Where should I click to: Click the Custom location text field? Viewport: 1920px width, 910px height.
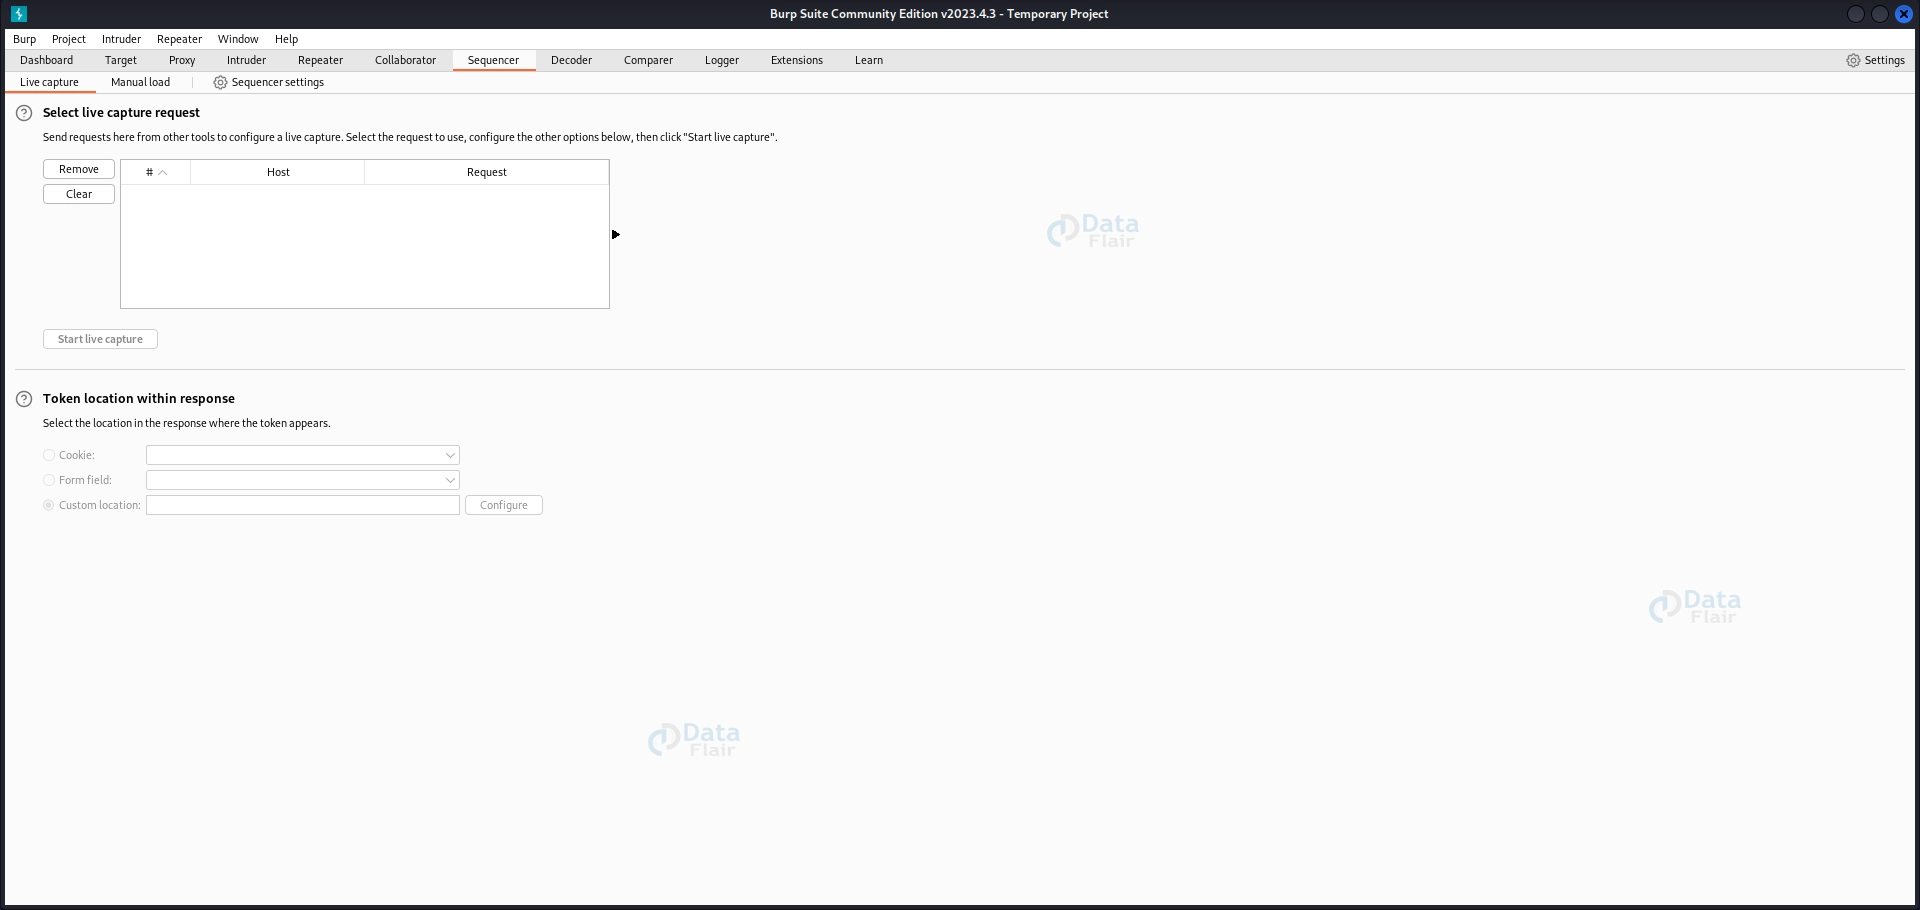303,505
